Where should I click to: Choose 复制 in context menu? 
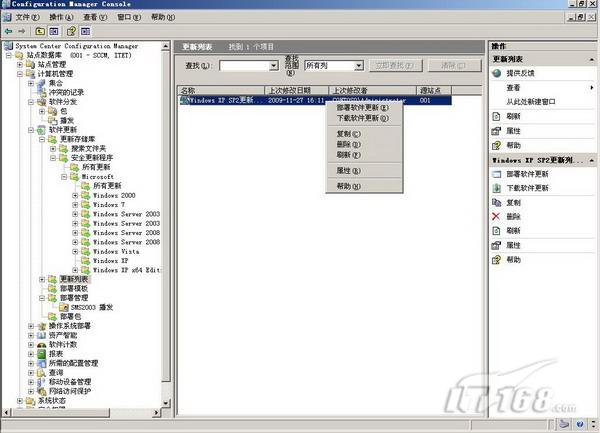tap(364, 134)
